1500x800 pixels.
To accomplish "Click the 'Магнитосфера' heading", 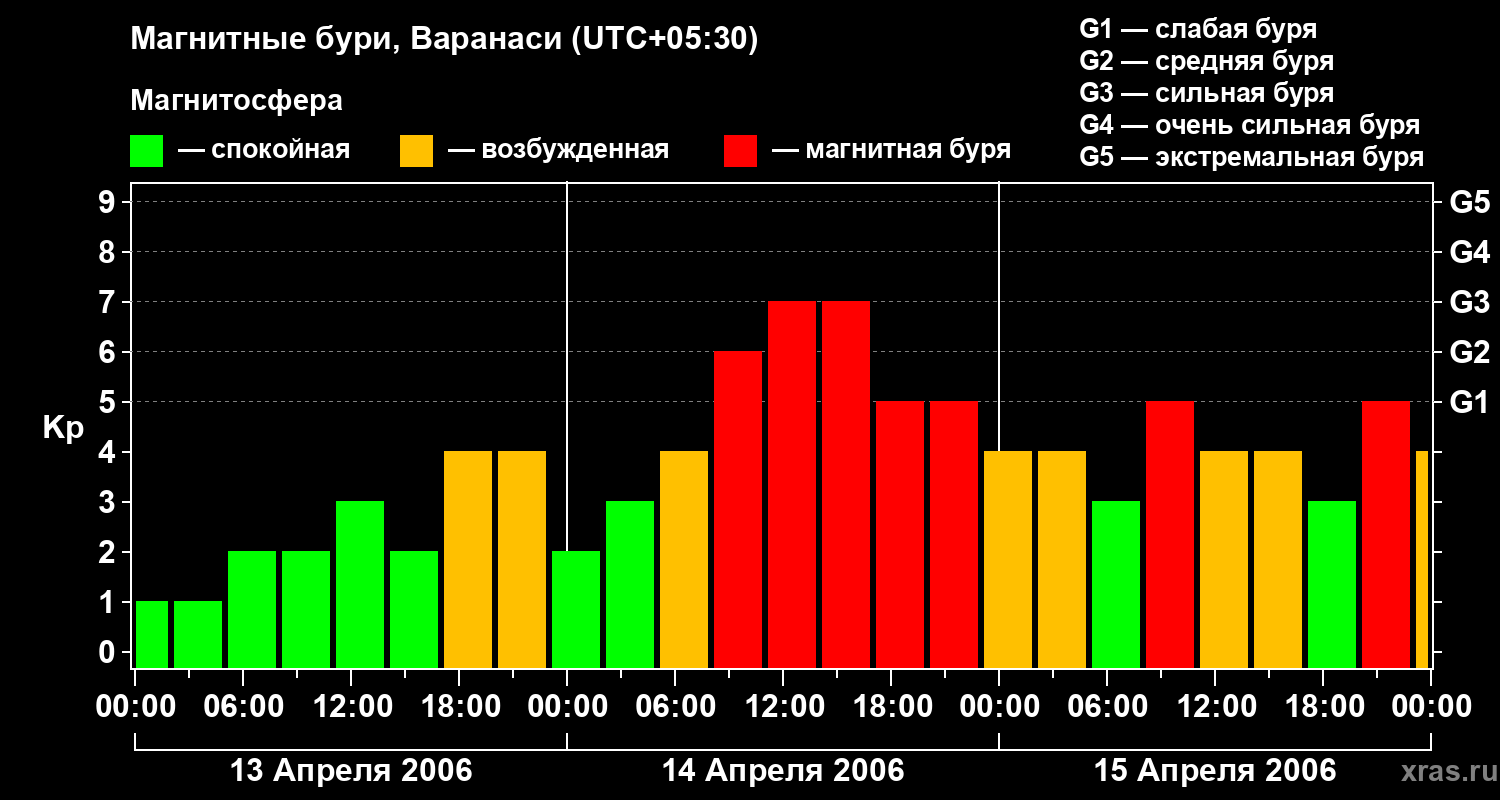I will (x=237, y=101).
